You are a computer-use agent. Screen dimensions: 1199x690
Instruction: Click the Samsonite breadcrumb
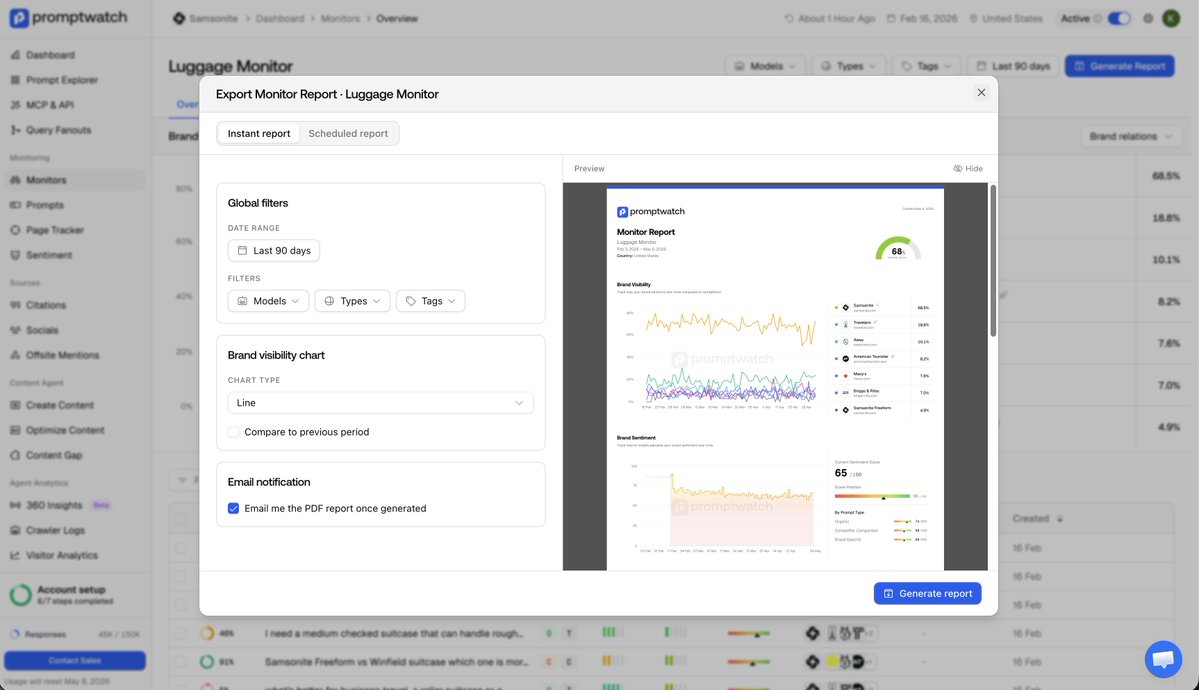click(x=205, y=18)
